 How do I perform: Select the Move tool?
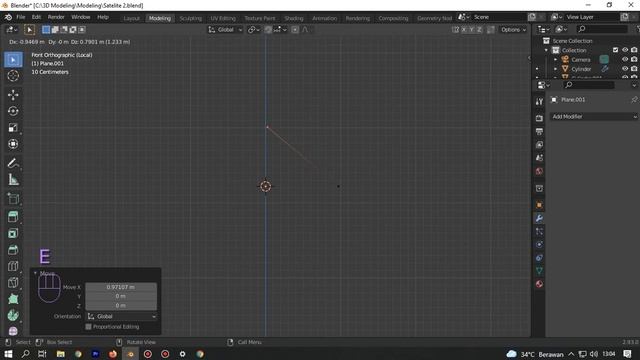13,95
